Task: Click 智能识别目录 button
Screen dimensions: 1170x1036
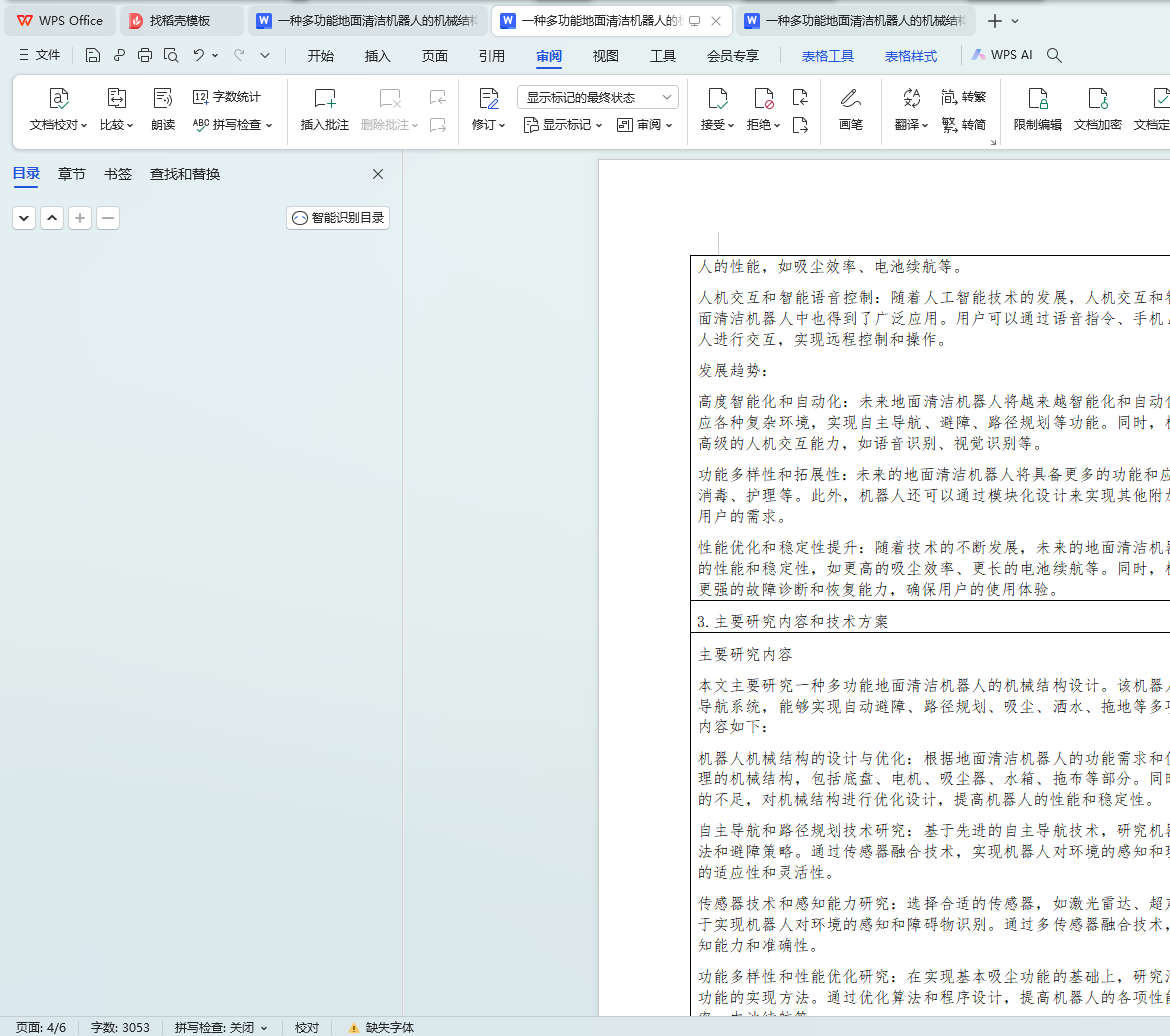Action: 338,218
